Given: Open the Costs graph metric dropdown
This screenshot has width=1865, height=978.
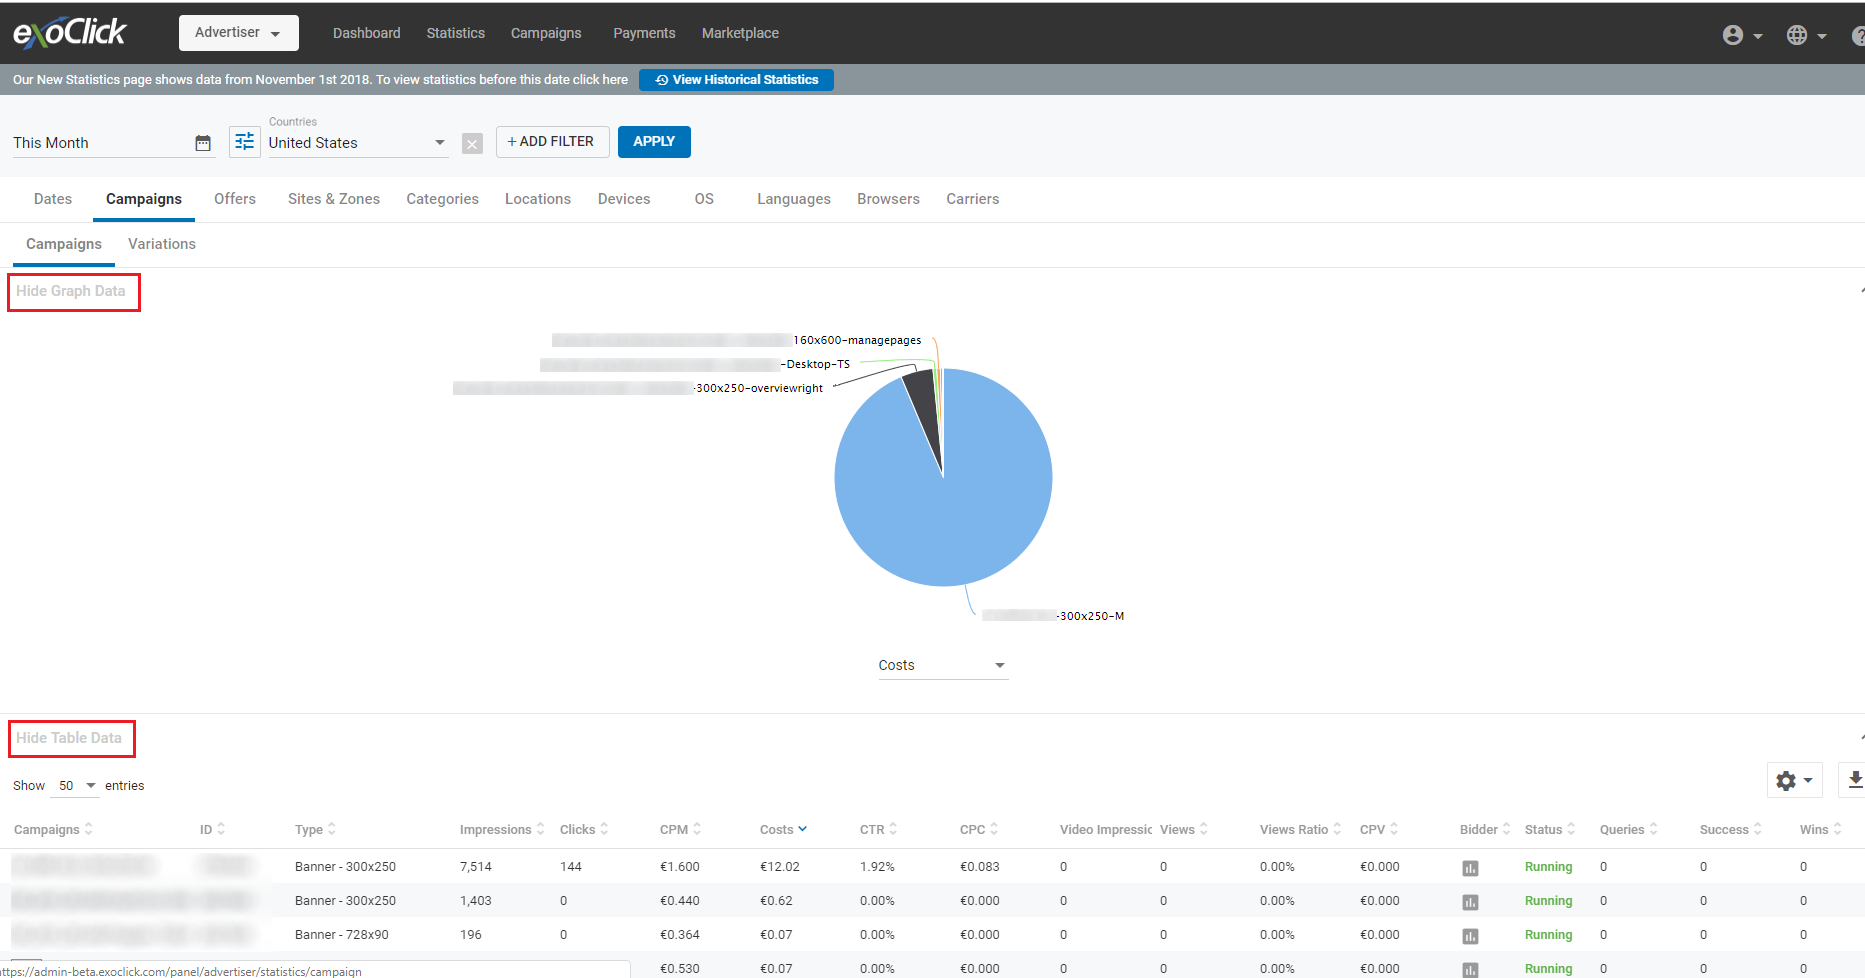Looking at the screenshot, I should [x=942, y=665].
